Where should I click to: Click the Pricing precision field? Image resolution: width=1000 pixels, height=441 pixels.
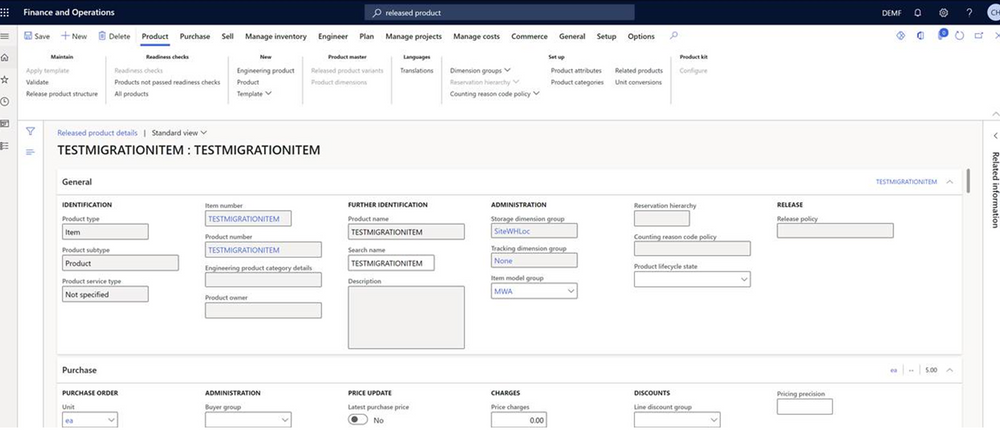pos(804,407)
